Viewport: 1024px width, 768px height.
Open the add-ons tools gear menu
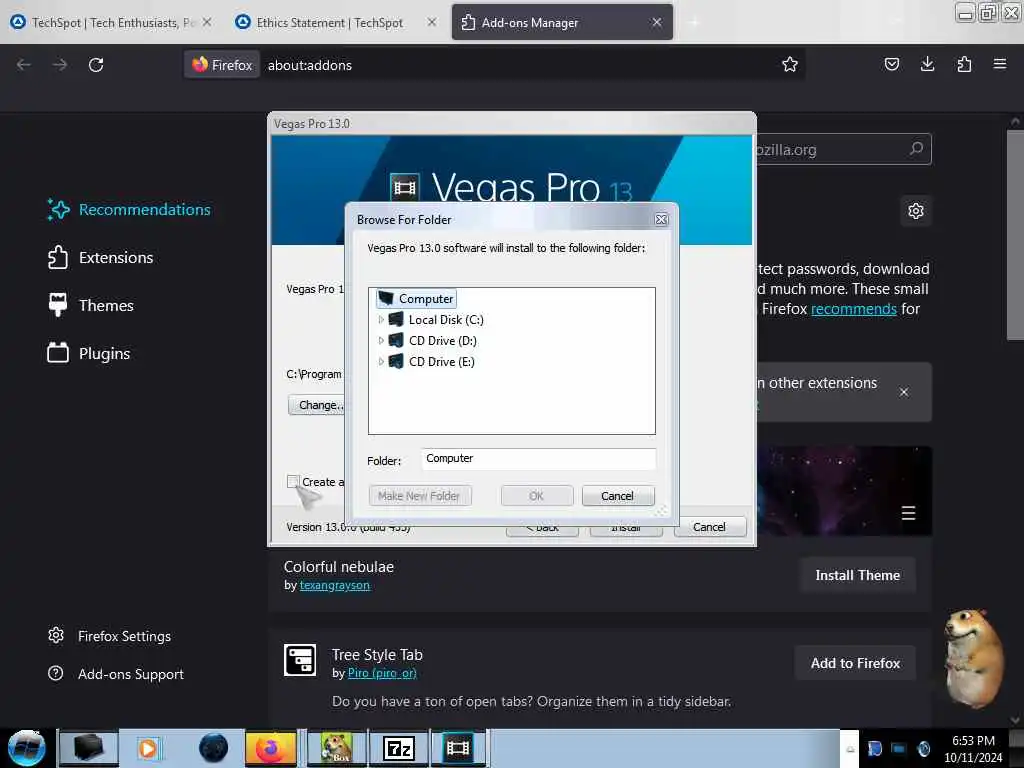point(916,211)
